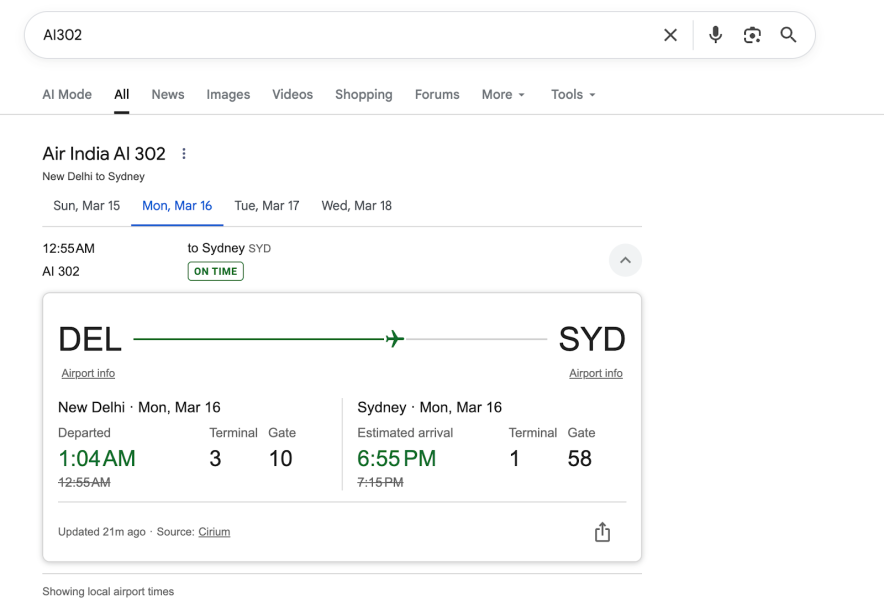Open three-dot menu beside Air India AI 302
The height and width of the screenshot is (604, 884).
(183, 154)
